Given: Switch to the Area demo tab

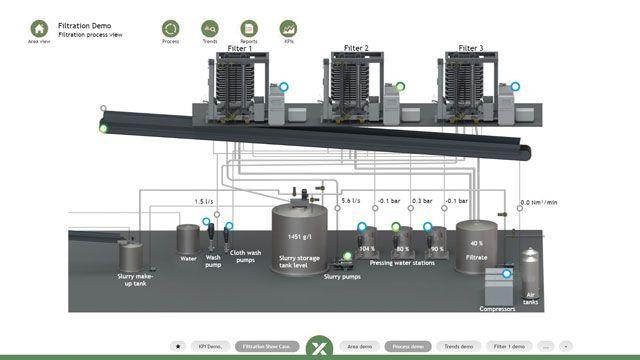Looking at the screenshot, I should point(360,346).
